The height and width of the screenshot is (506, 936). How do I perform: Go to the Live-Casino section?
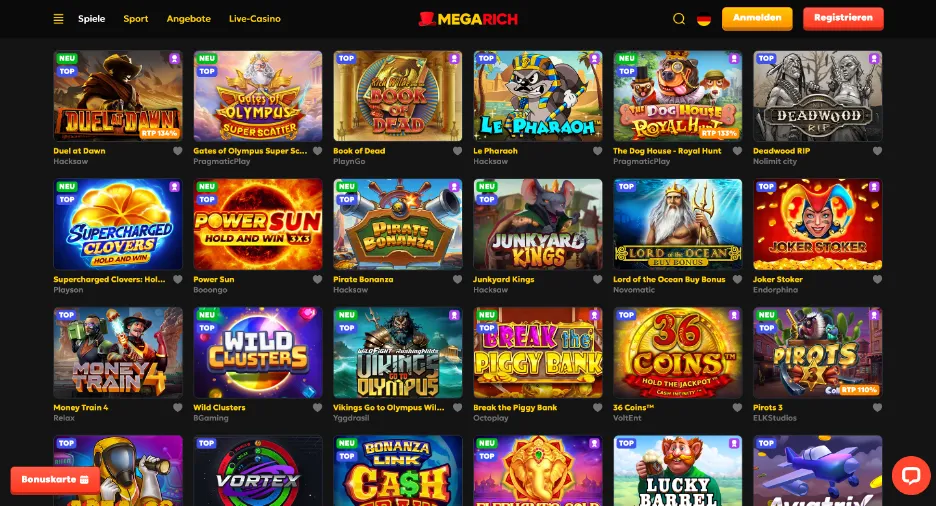pyautogui.click(x=255, y=18)
